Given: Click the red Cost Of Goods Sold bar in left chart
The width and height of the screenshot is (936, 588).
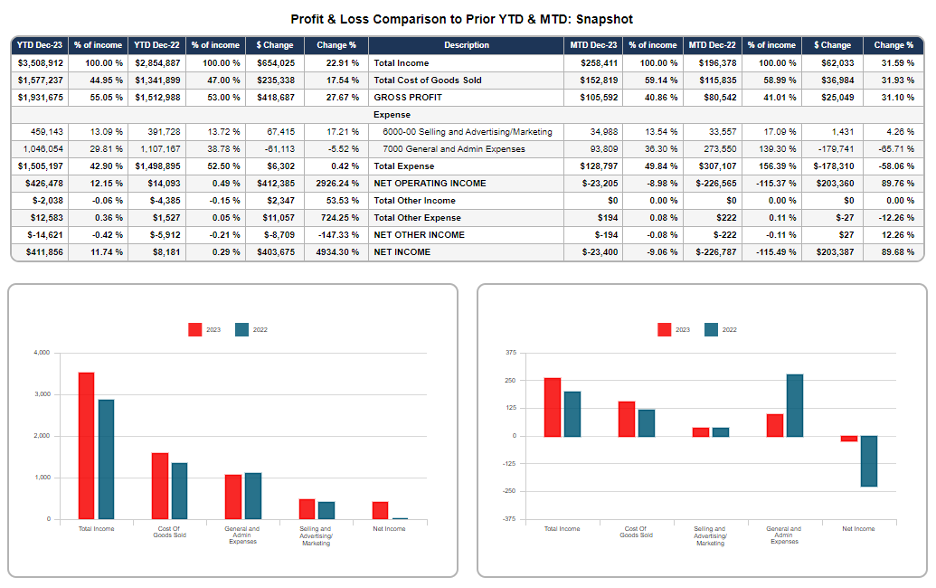Looking at the screenshot, I should click(160, 486).
